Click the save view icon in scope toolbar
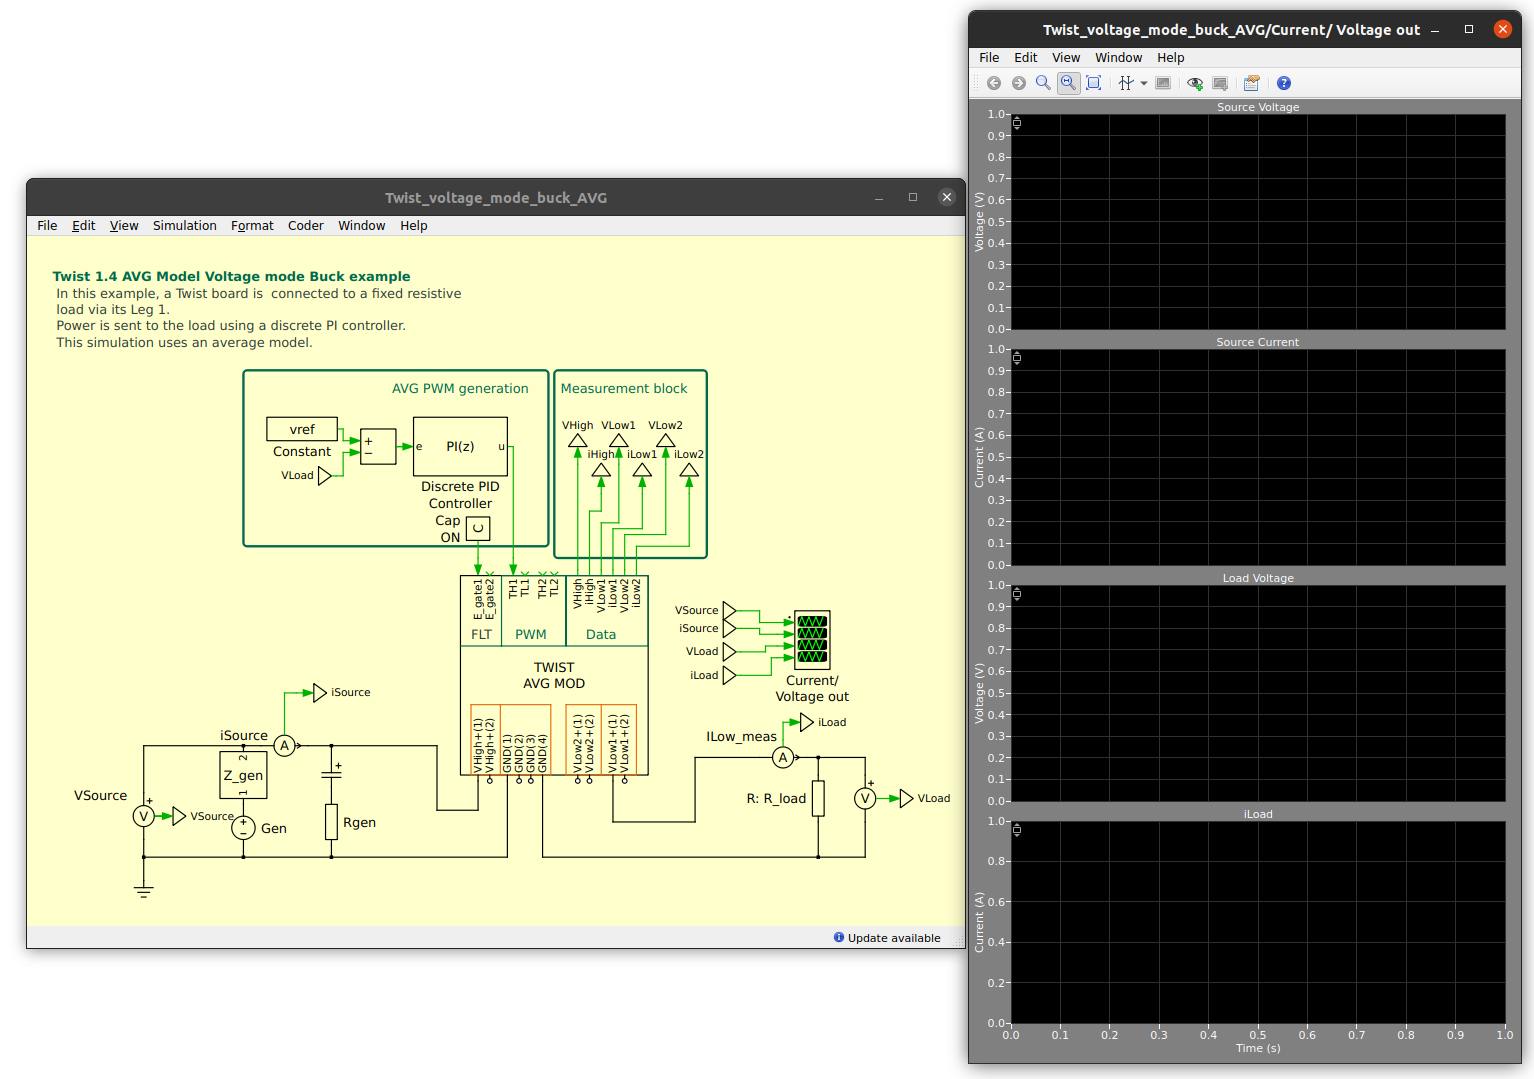The image size is (1534, 1079). (1220, 83)
